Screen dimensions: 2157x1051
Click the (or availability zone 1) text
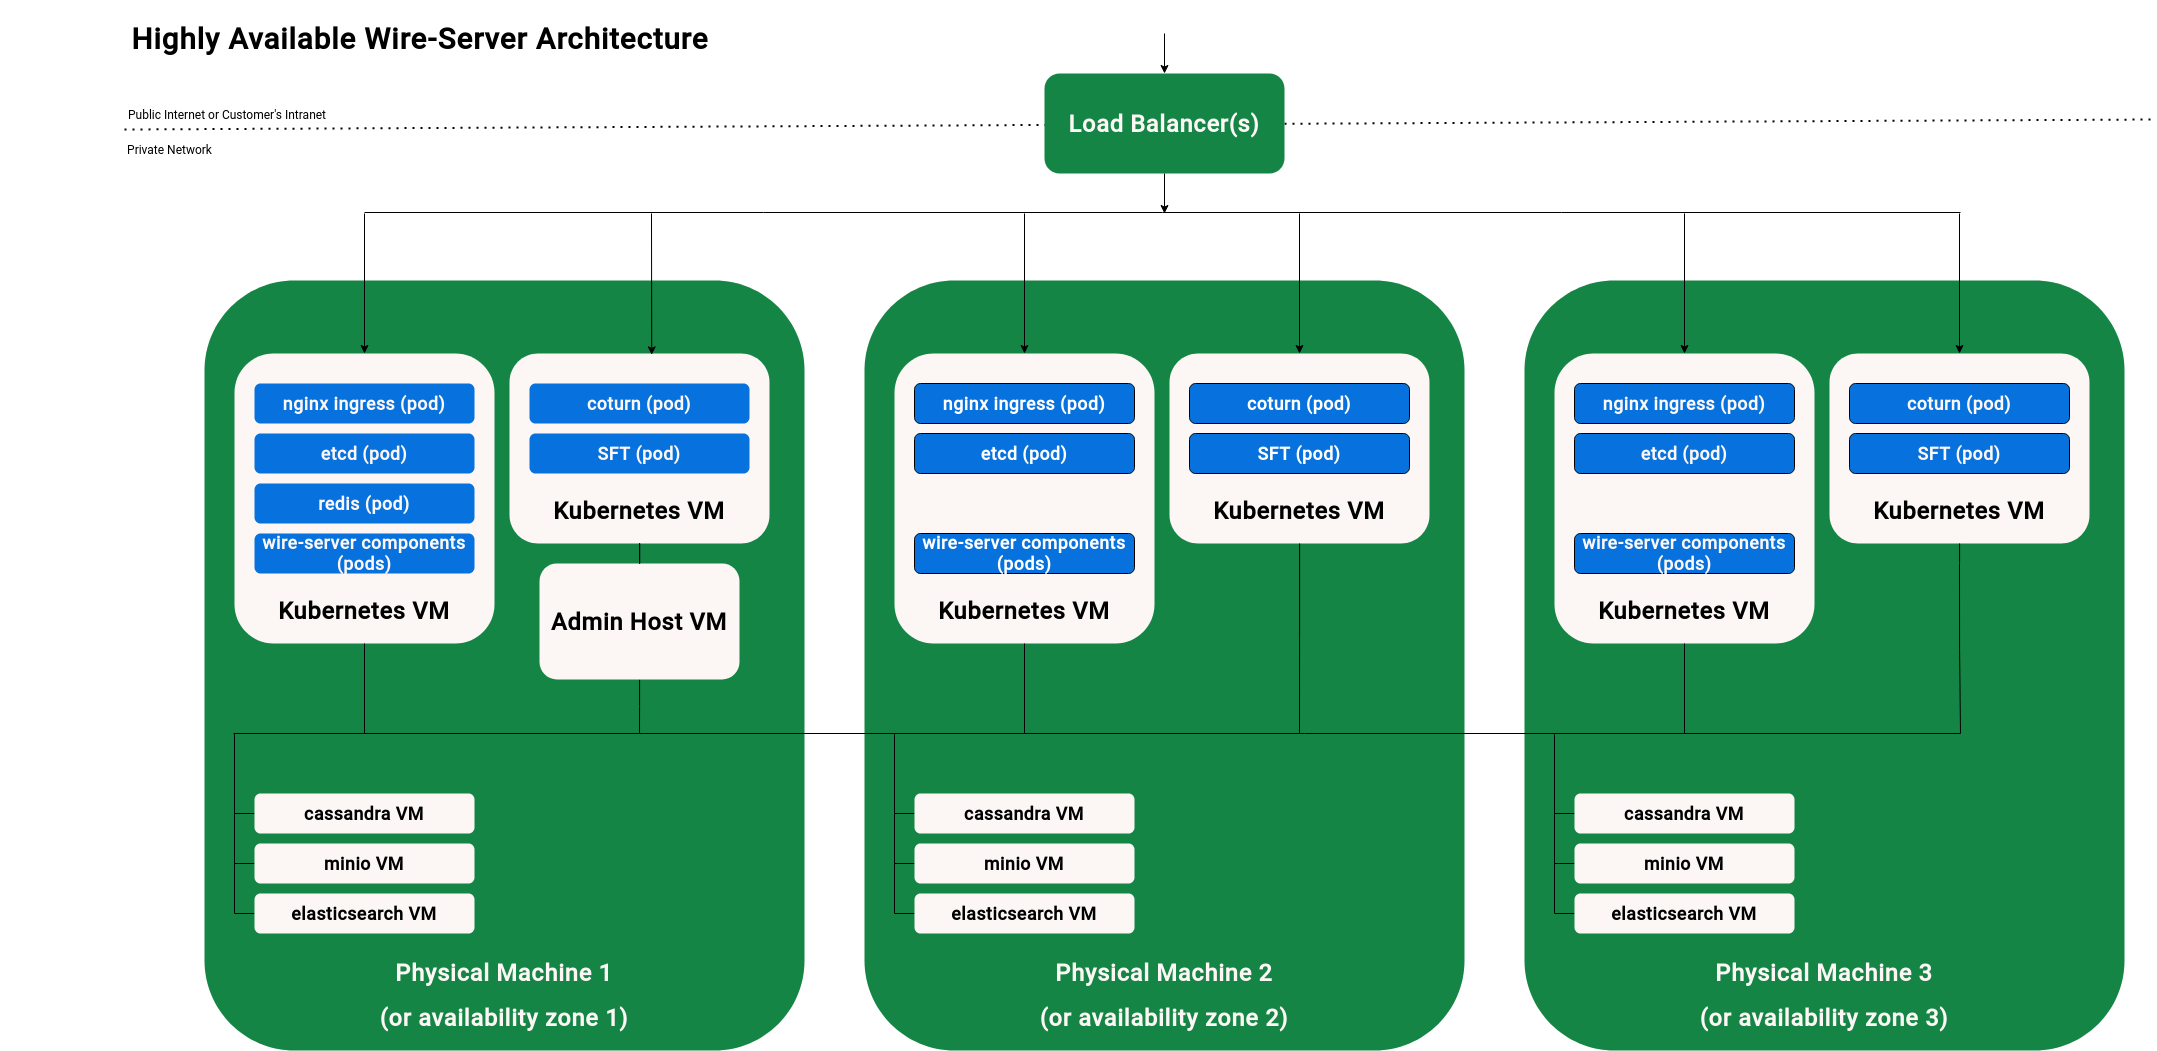[x=503, y=1017]
